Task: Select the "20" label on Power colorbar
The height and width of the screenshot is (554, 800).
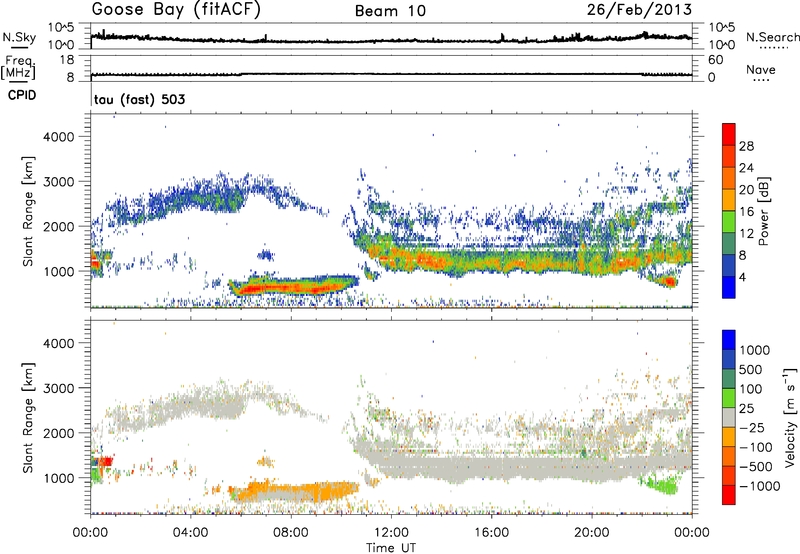Action: point(746,190)
